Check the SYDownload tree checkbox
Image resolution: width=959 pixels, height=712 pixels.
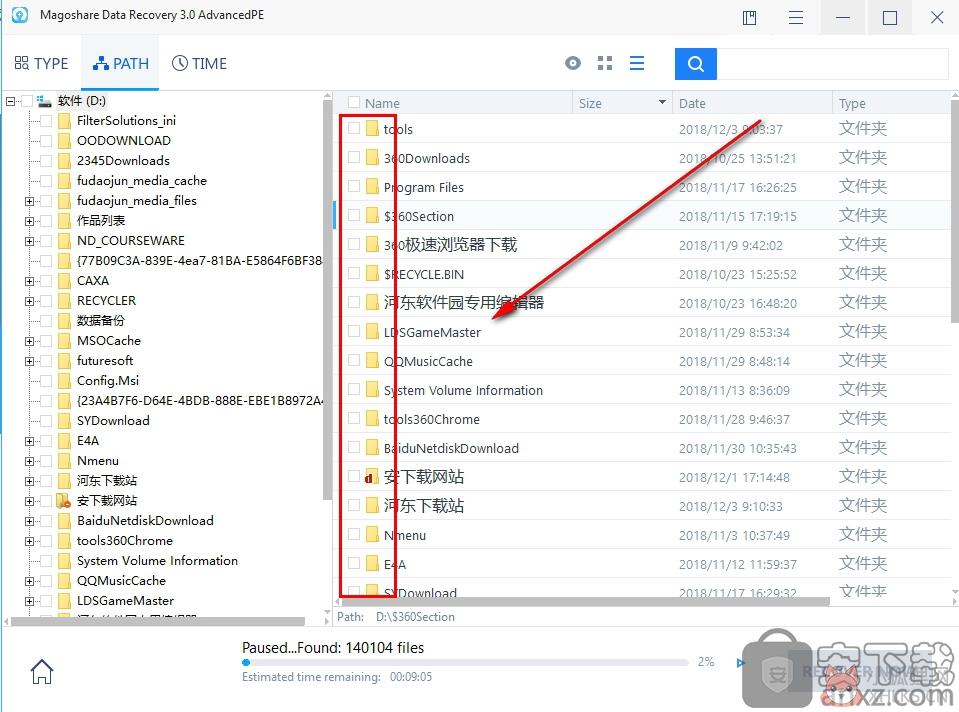tap(45, 421)
